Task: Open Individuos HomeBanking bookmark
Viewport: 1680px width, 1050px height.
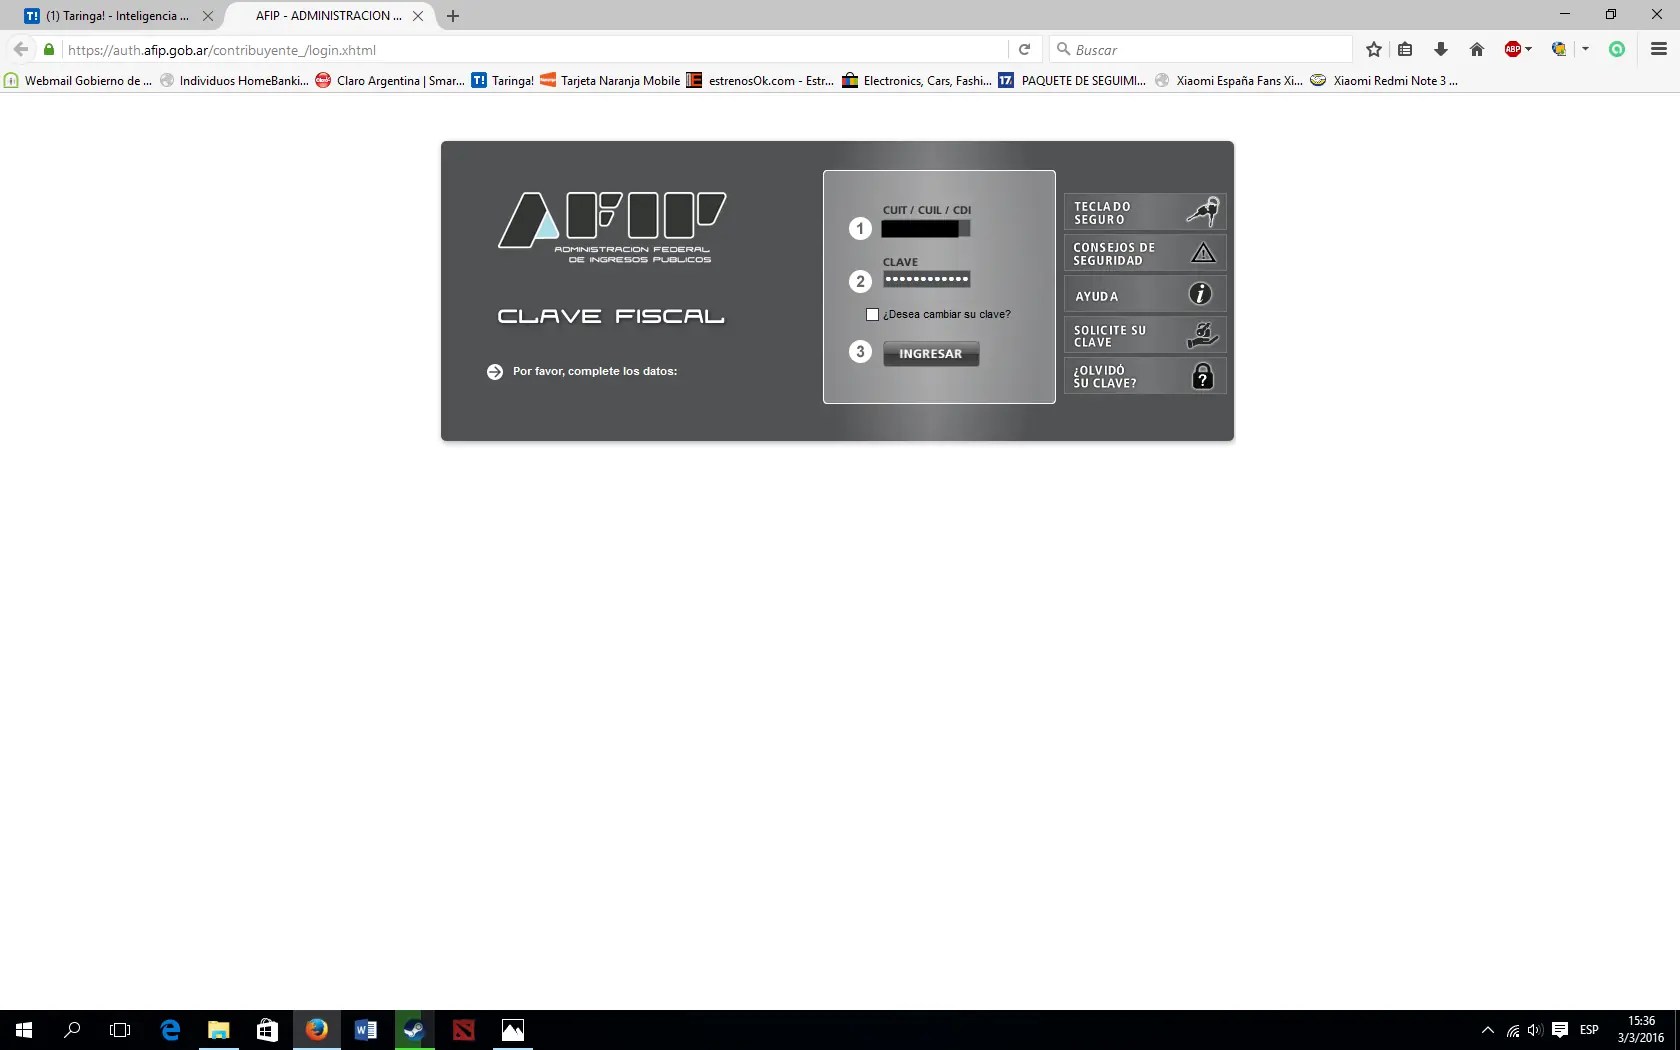Action: (x=234, y=81)
